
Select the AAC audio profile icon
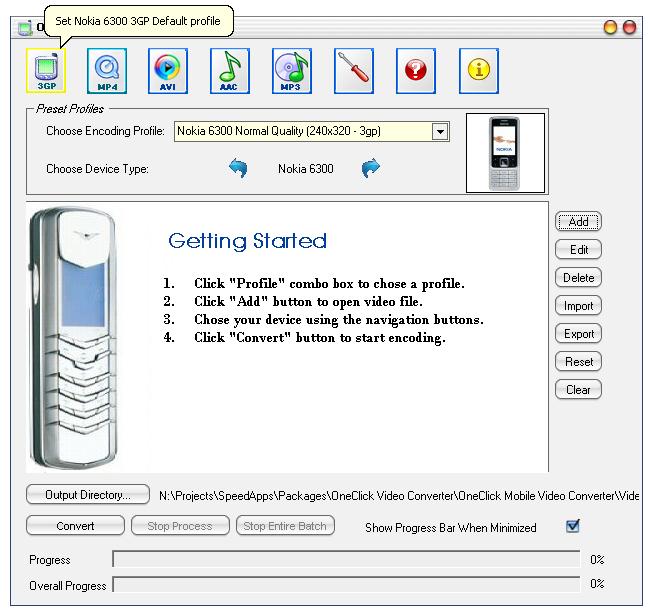(230, 71)
